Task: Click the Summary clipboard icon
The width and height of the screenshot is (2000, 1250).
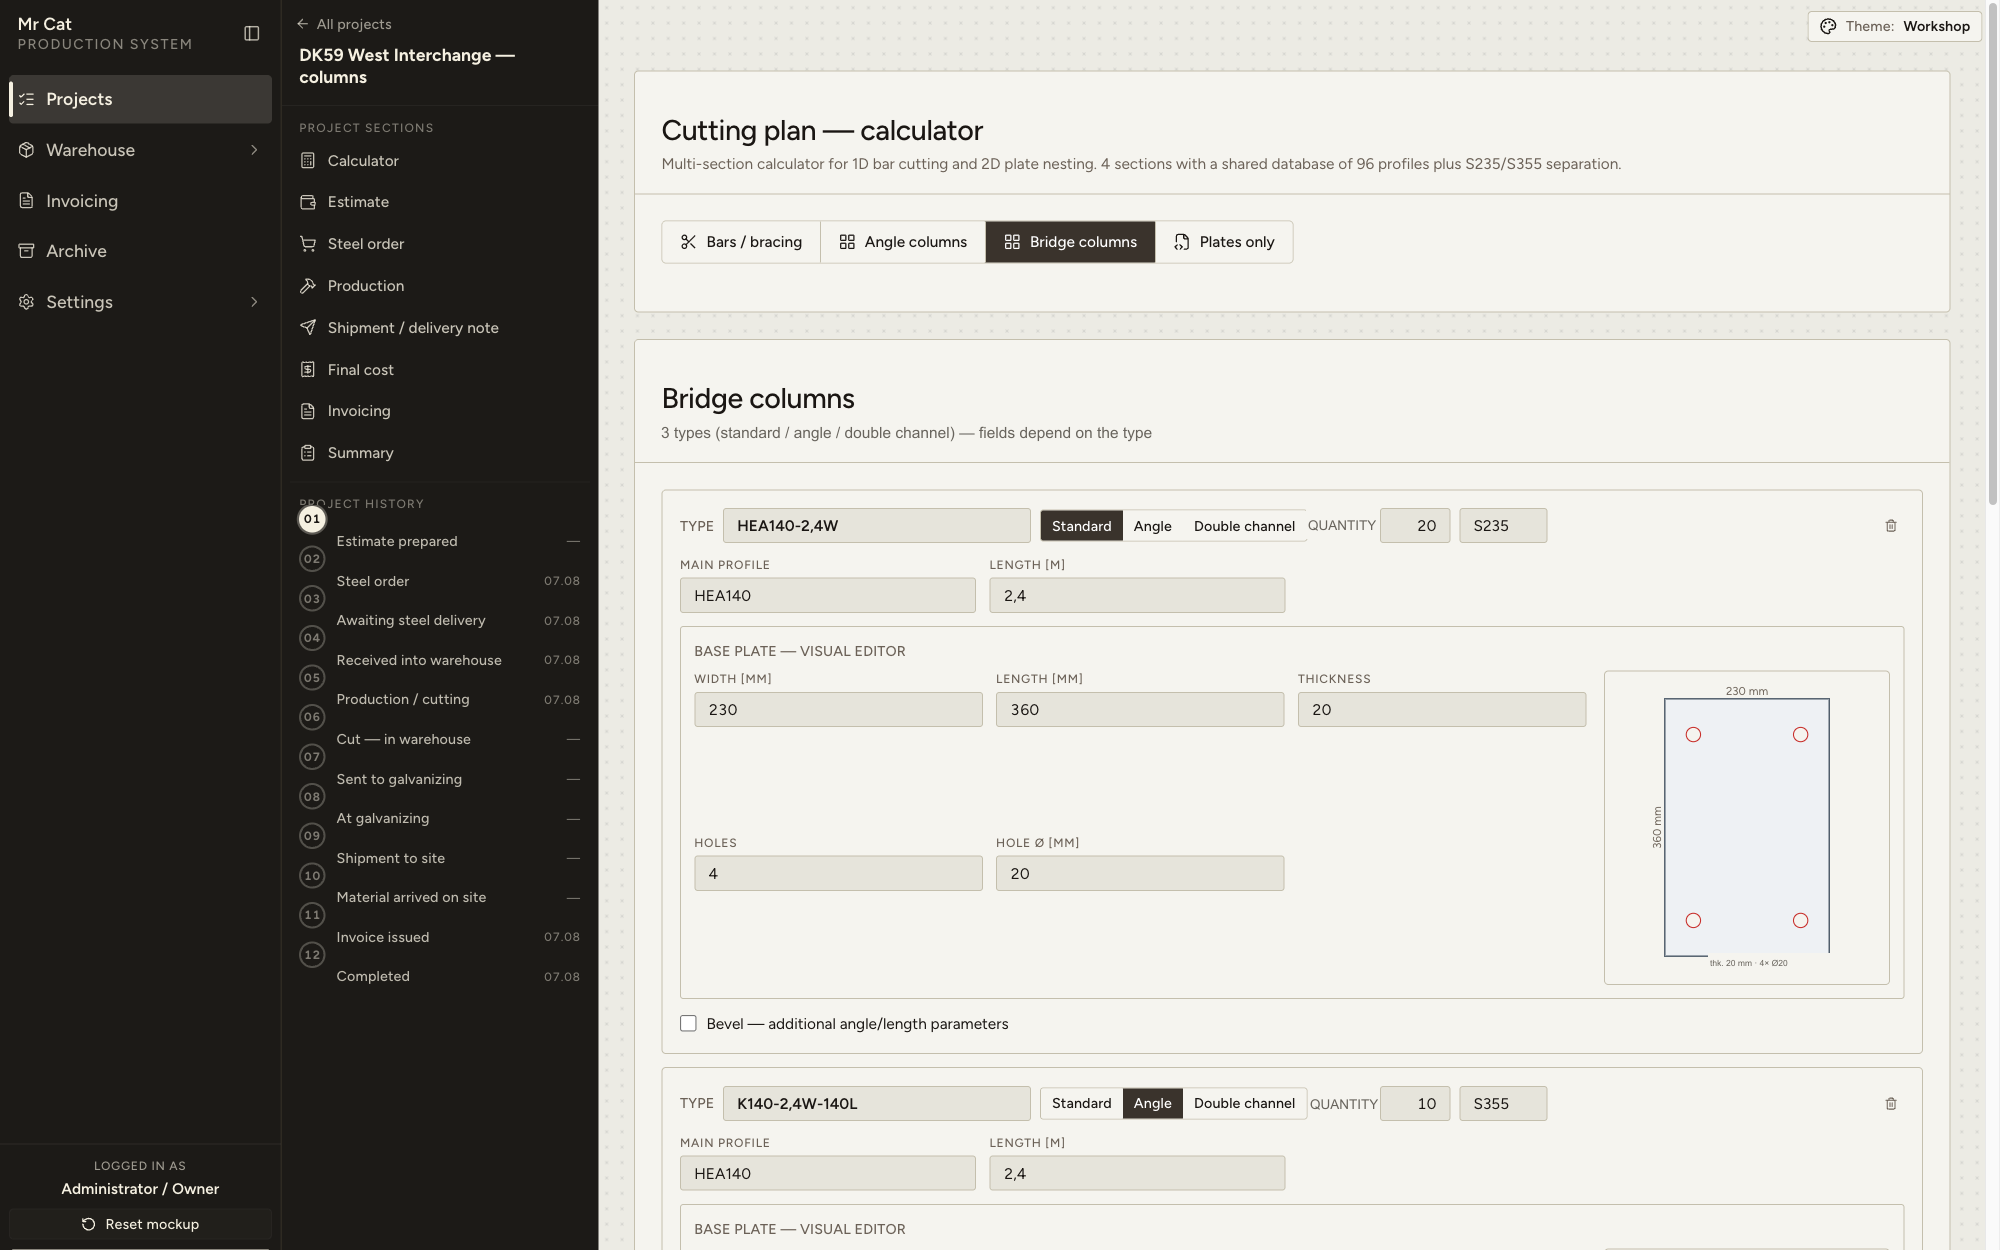Action: tap(308, 453)
